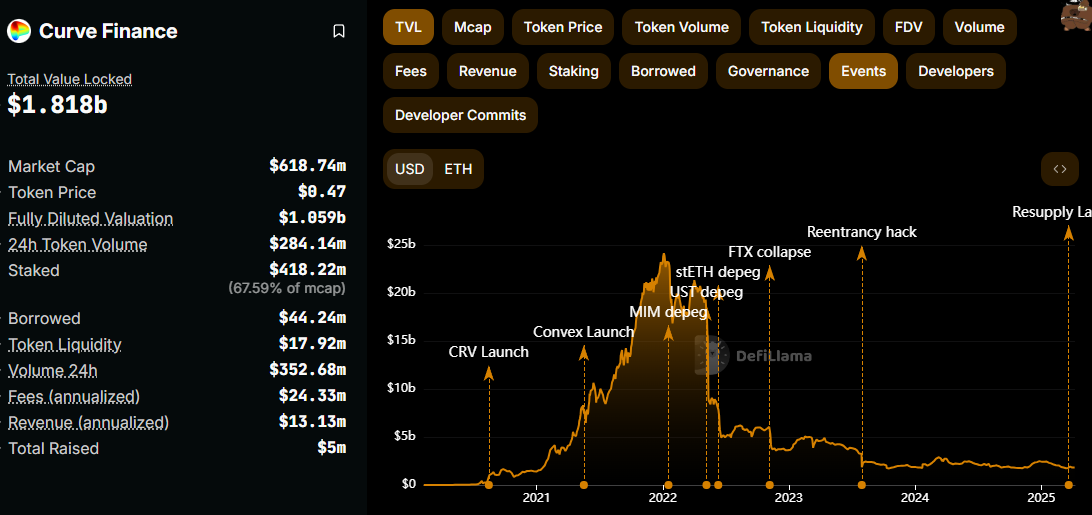Click the stETH depeg event label

(719, 272)
